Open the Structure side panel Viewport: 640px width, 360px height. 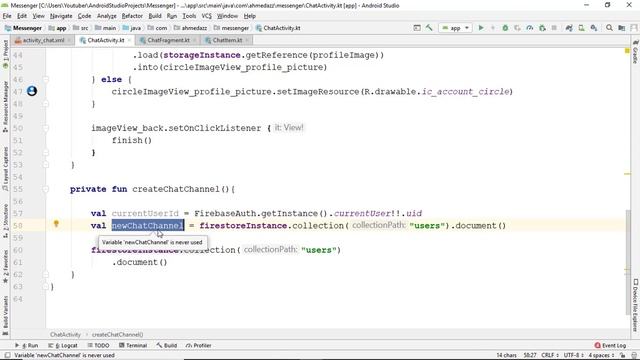pyautogui.click(x=5, y=221)
